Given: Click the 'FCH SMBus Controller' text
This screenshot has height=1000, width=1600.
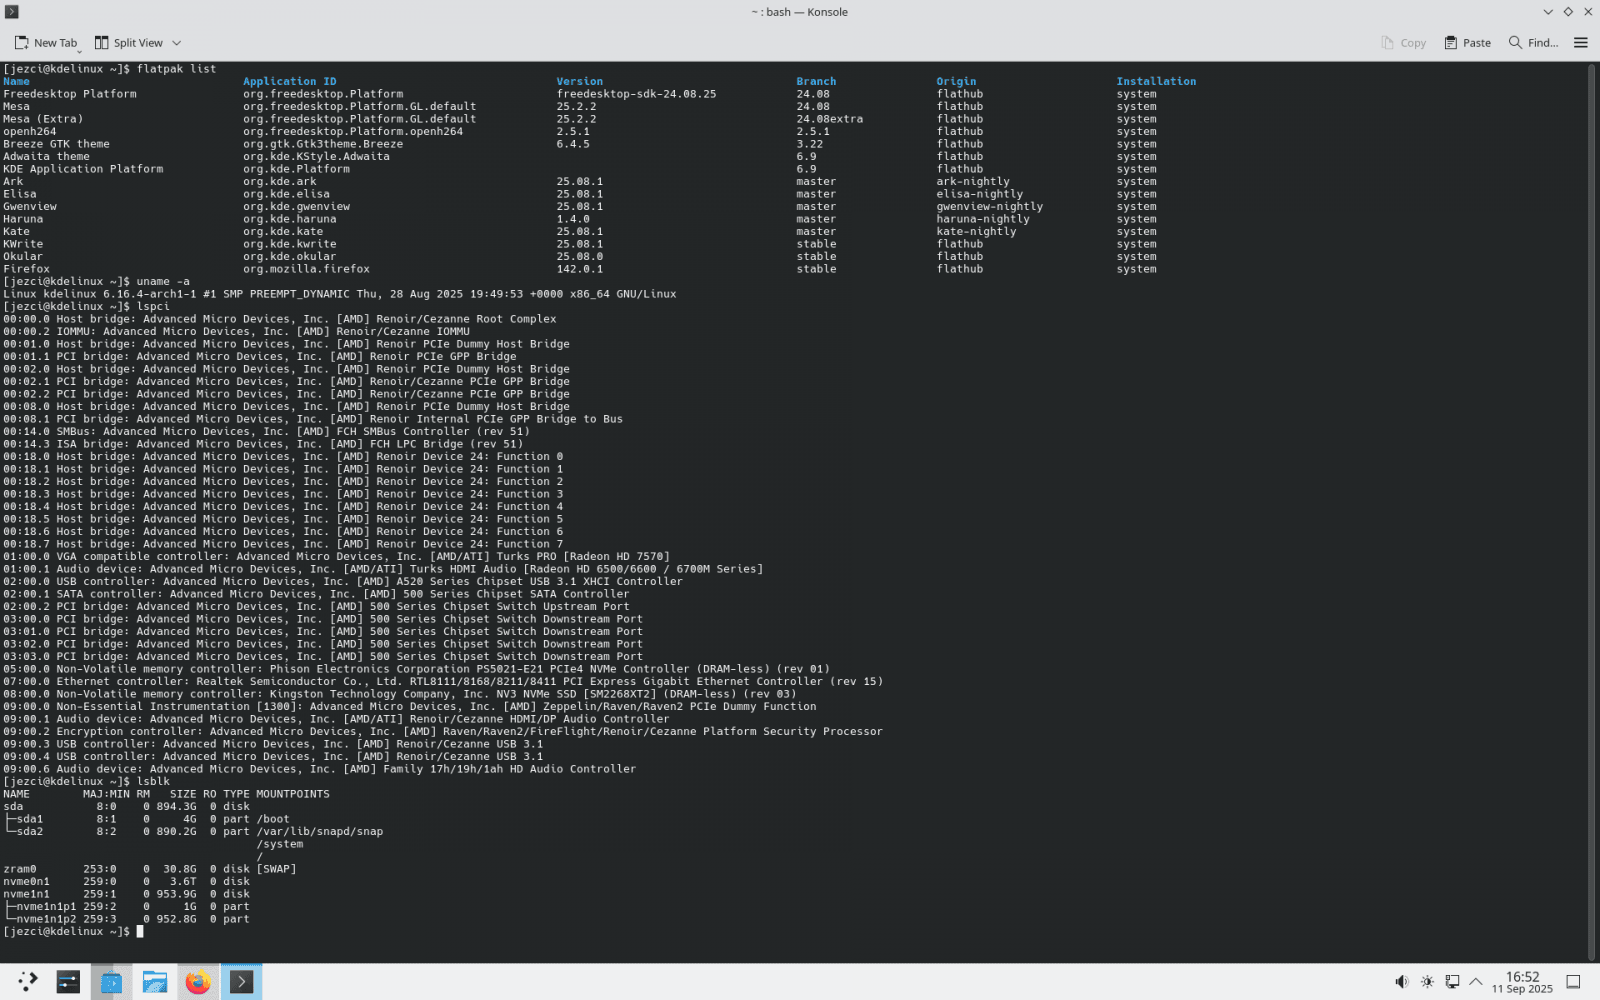Looking at the screenshot, I should click(x=403, y=432).
